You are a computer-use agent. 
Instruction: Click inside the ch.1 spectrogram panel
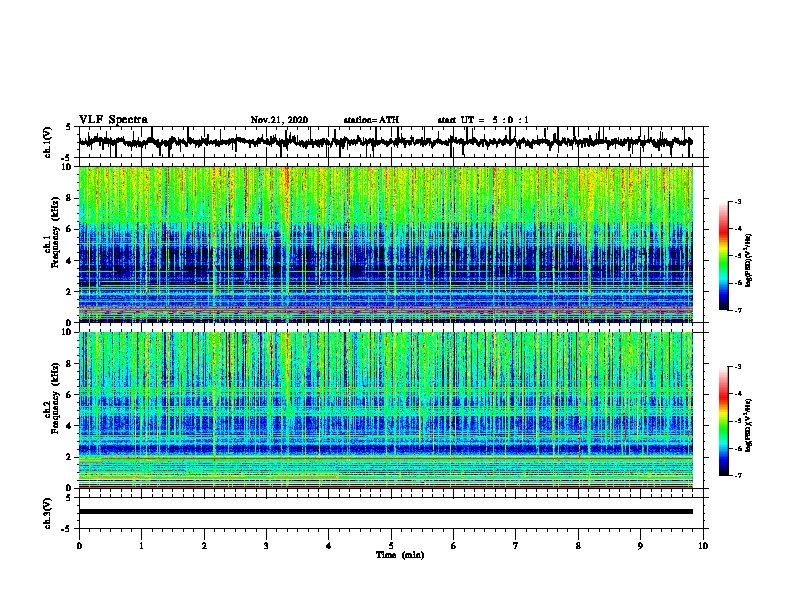pos(386,244)
